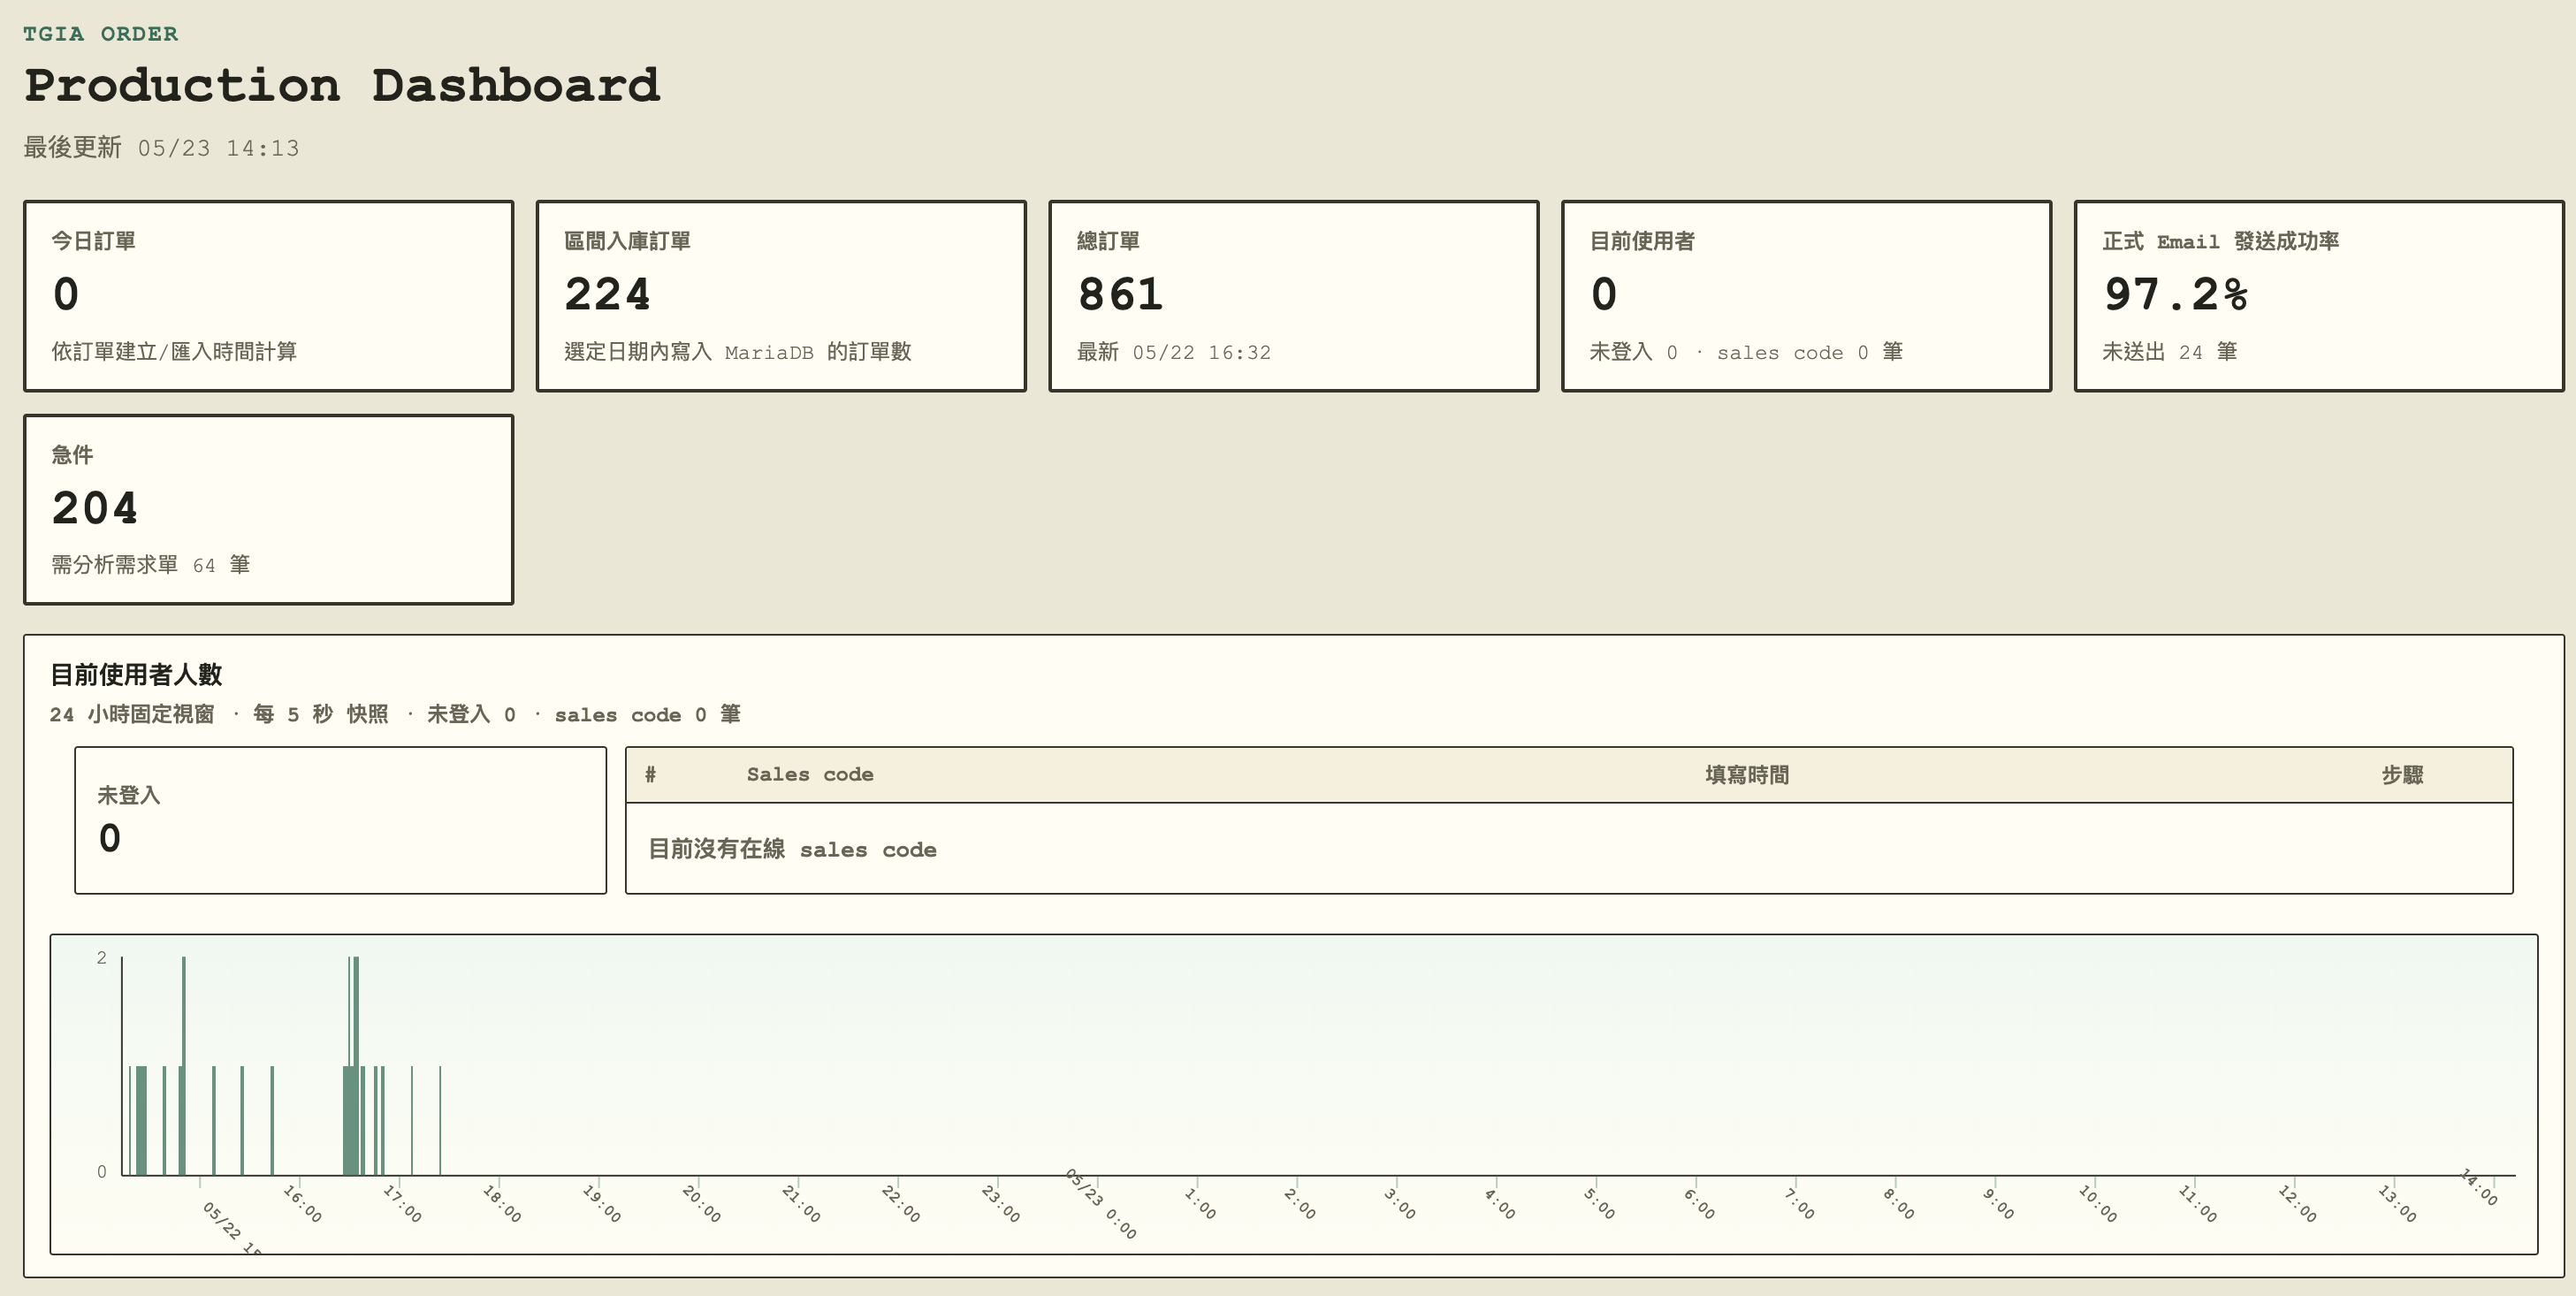Click the 05/23 0:00 axis label
This screenshot has height=1296, width=2576.
[x=1100, y=1204]
